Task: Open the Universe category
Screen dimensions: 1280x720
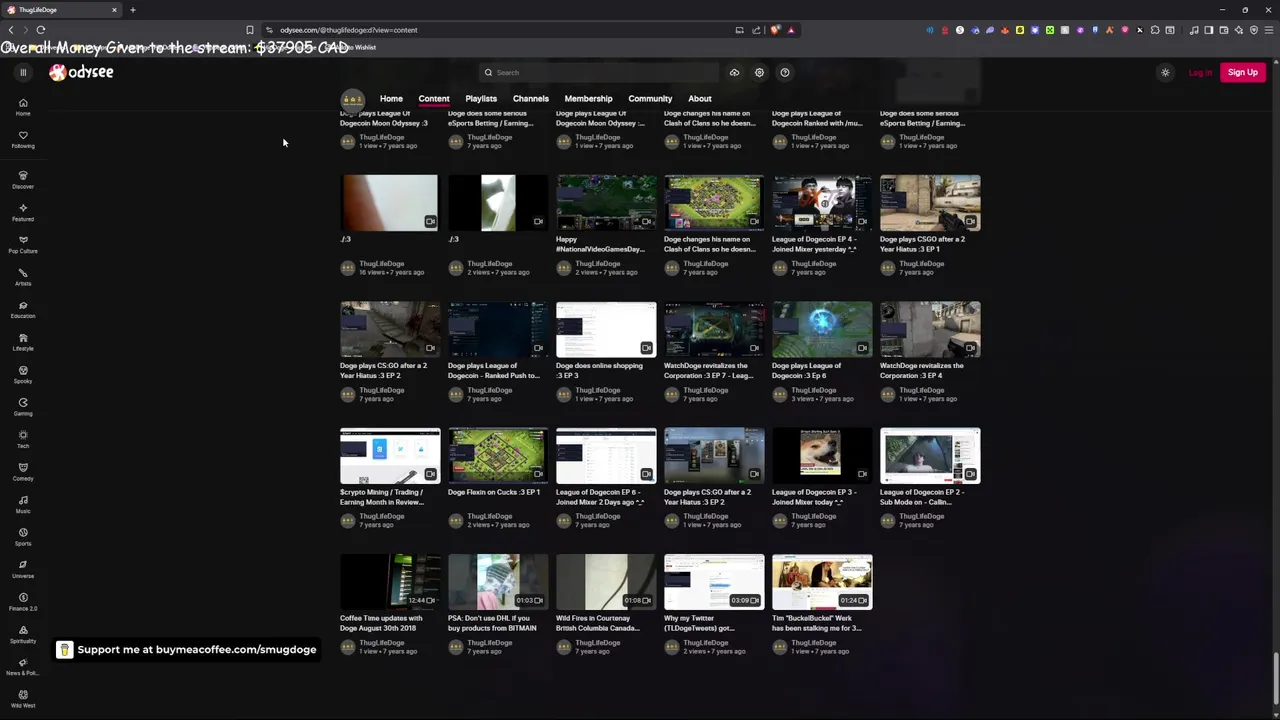Action: 23,570
